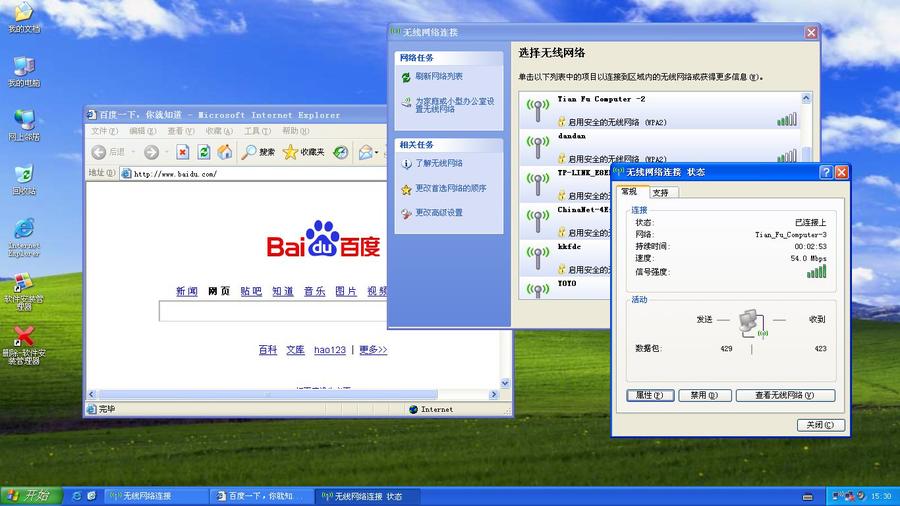
Task: Open the 收藏 menu in Internet Explorer
Action: click(x=219, y=131)
